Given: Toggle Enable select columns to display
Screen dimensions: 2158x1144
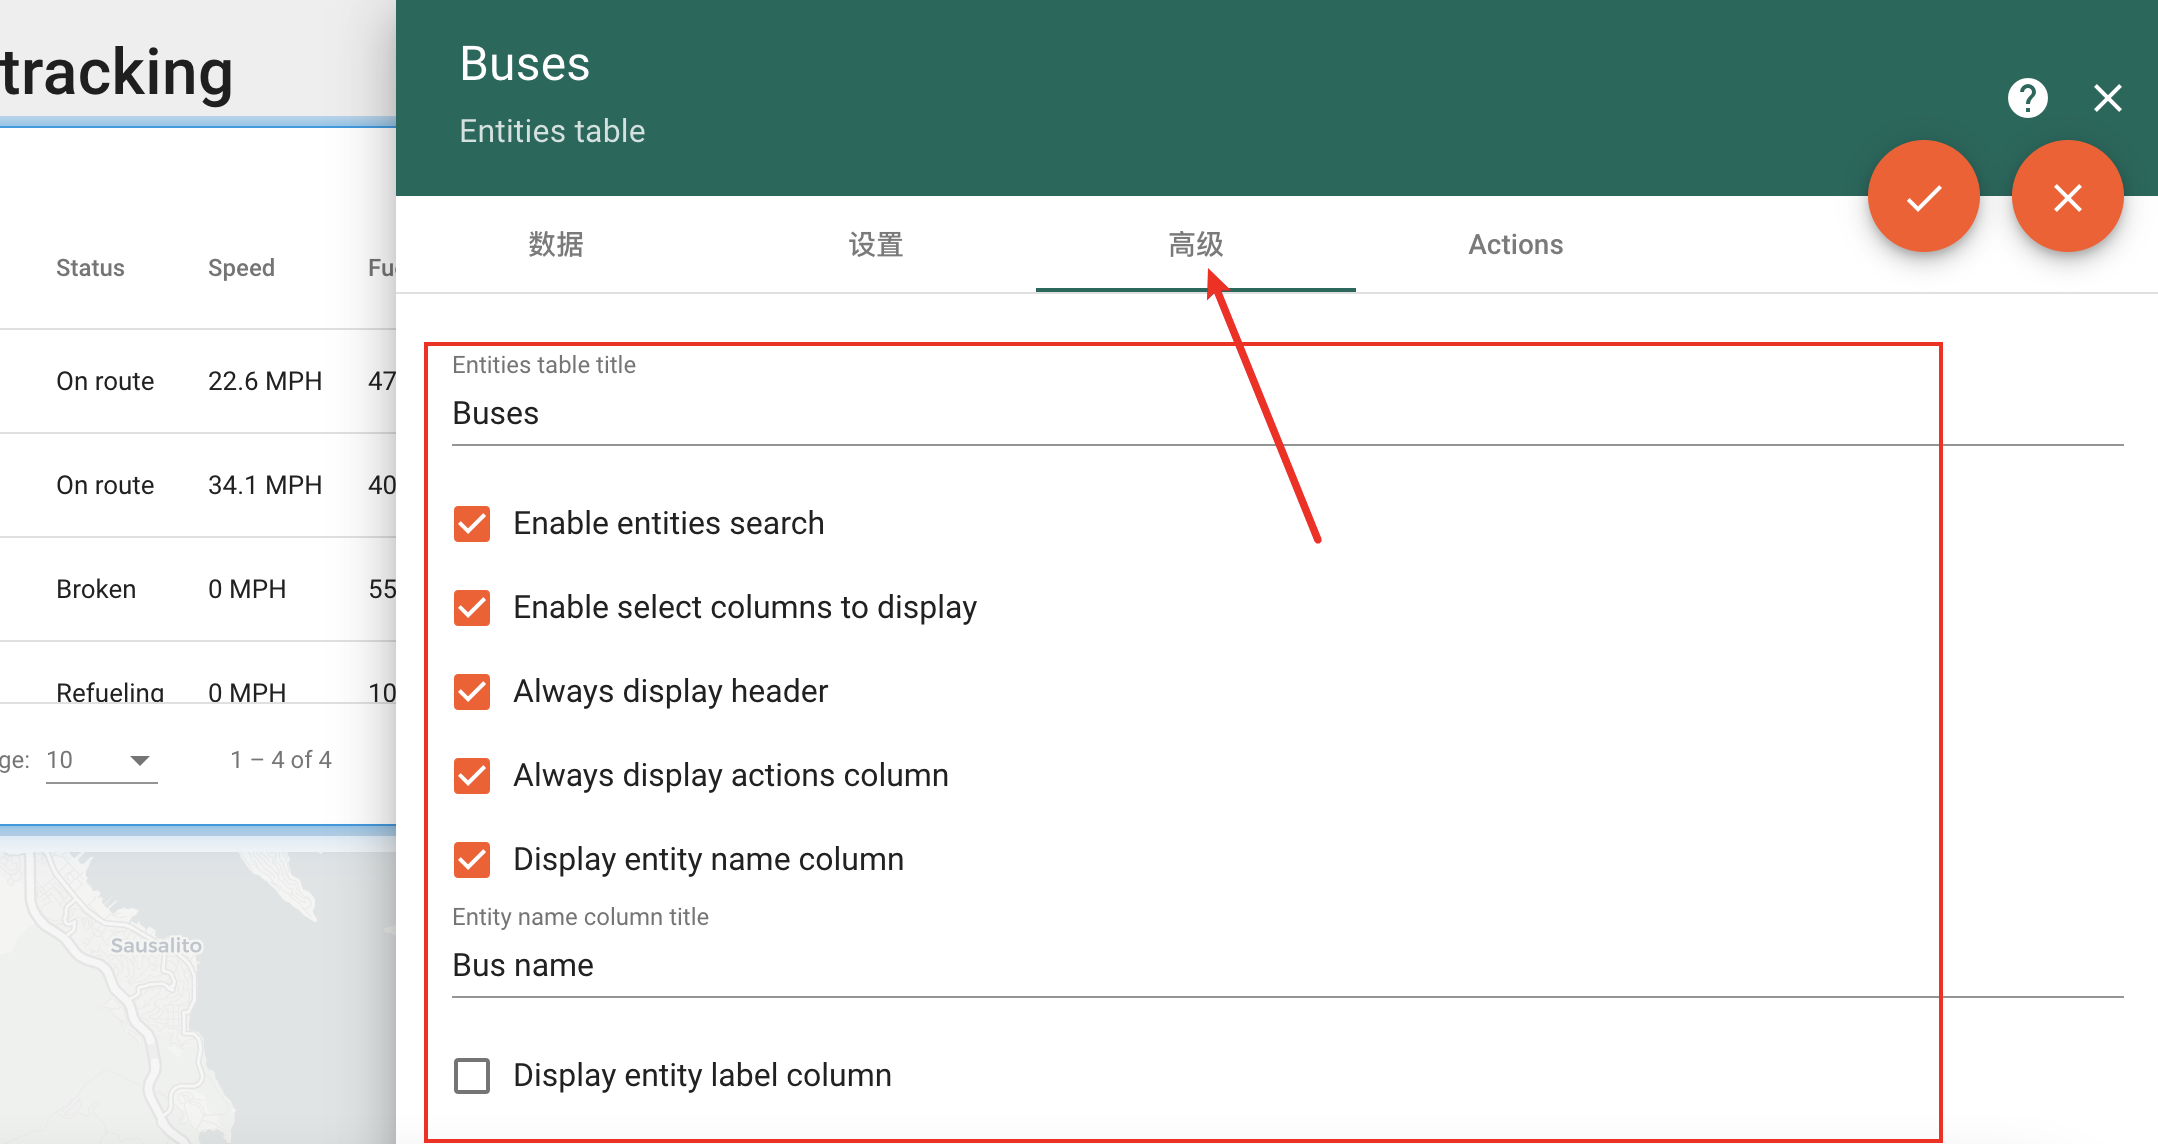Looking at the screenshot, I should (472, 607).
